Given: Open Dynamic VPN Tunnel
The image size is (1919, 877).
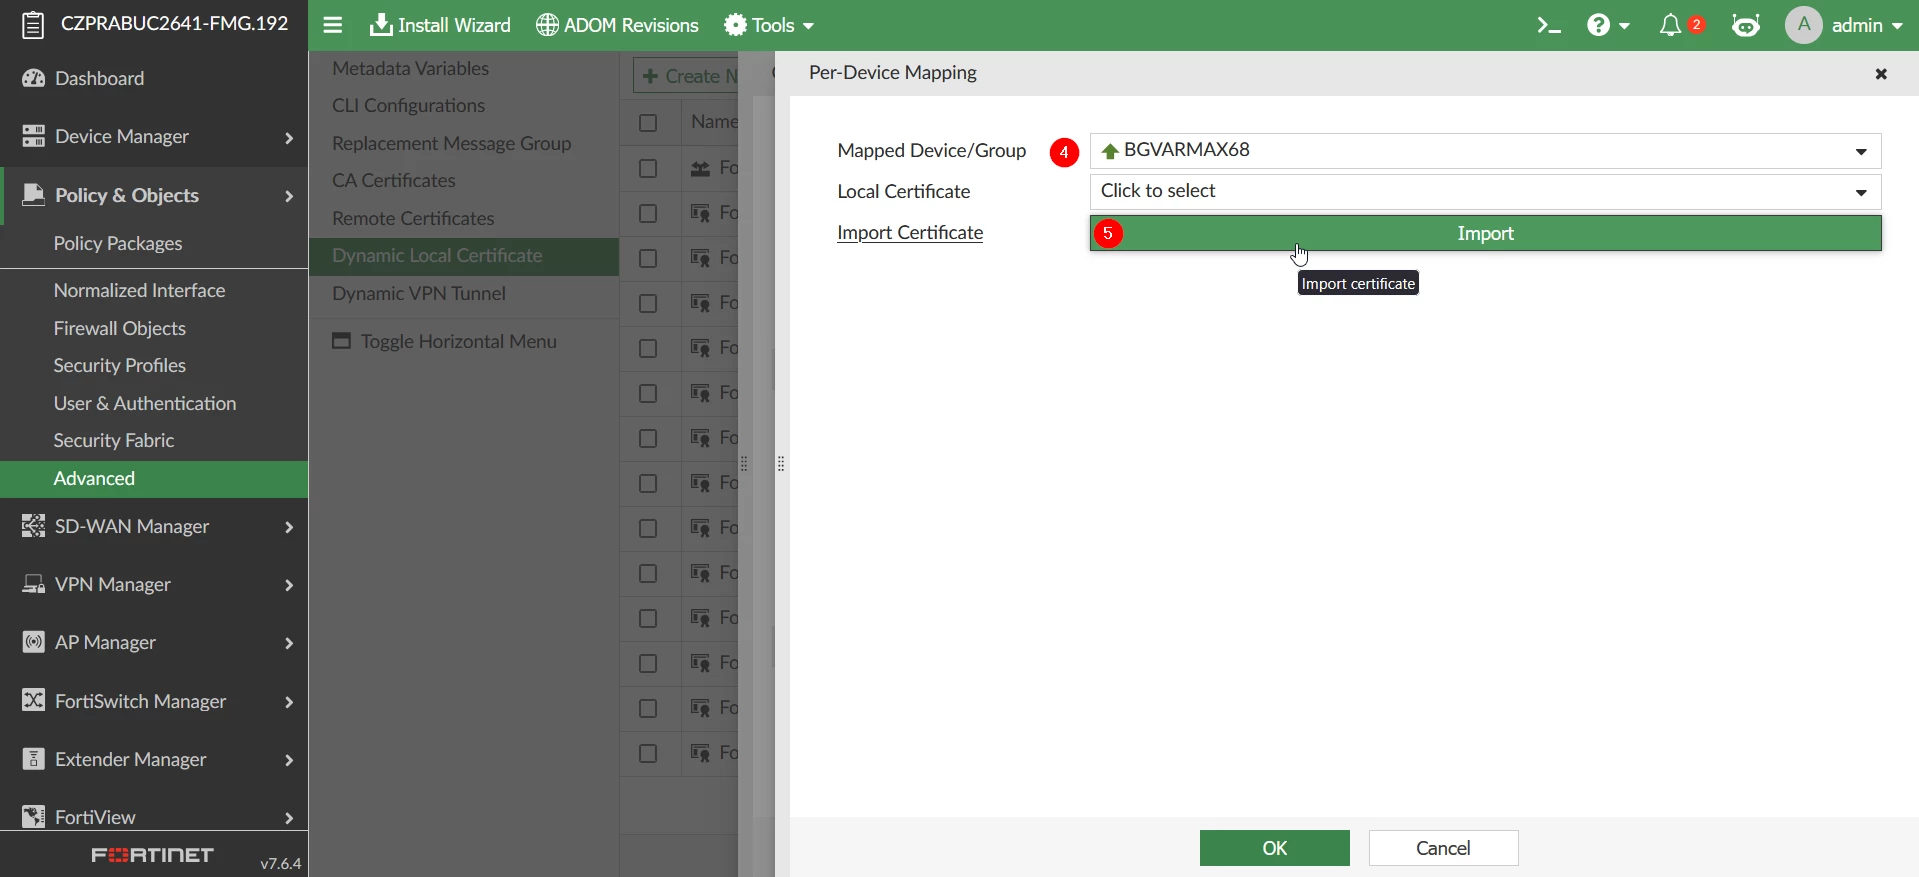Looking at the screenshot, I should pyautogui.click(x=419, y=293).
